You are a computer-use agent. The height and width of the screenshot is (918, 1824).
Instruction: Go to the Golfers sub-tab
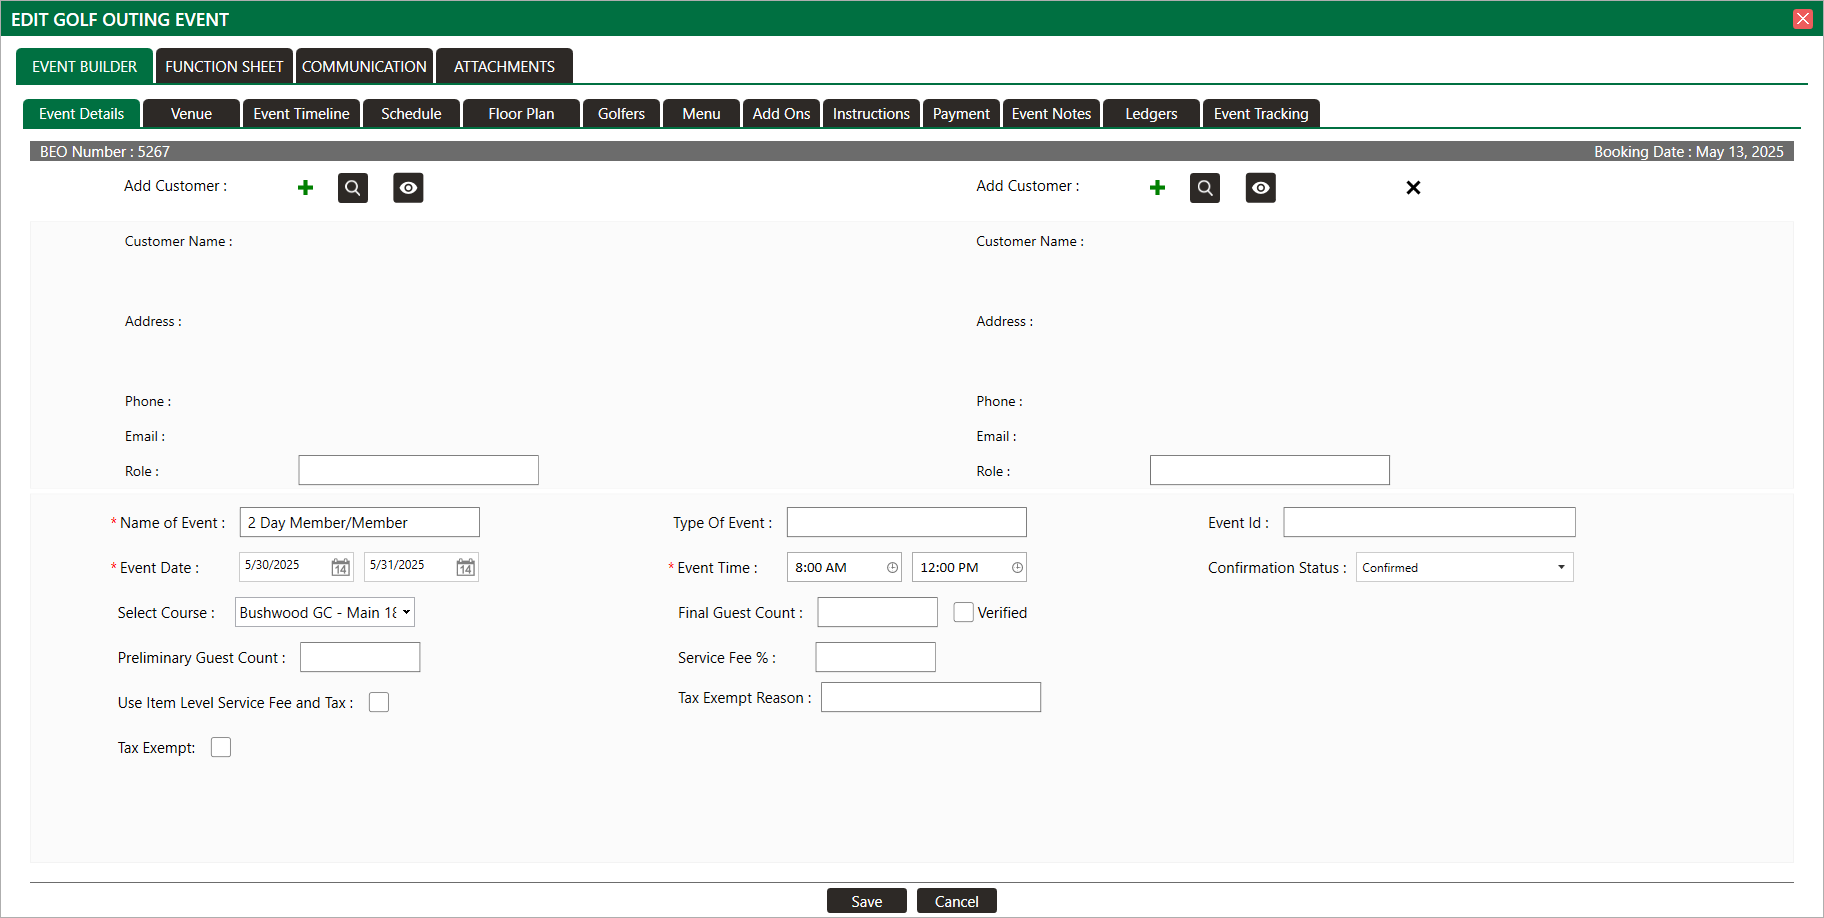(x=621, y=114)
